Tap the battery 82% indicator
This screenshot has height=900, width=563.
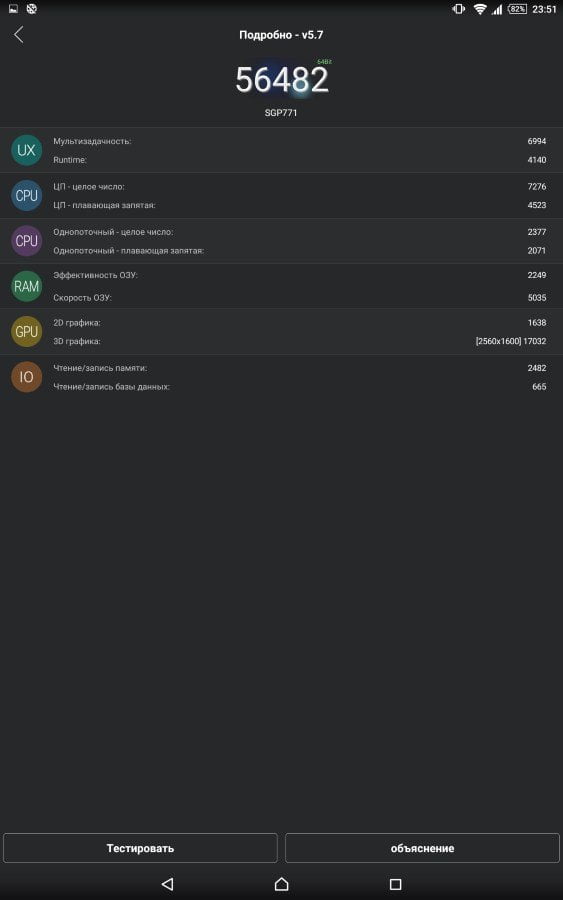click(517, 9)
